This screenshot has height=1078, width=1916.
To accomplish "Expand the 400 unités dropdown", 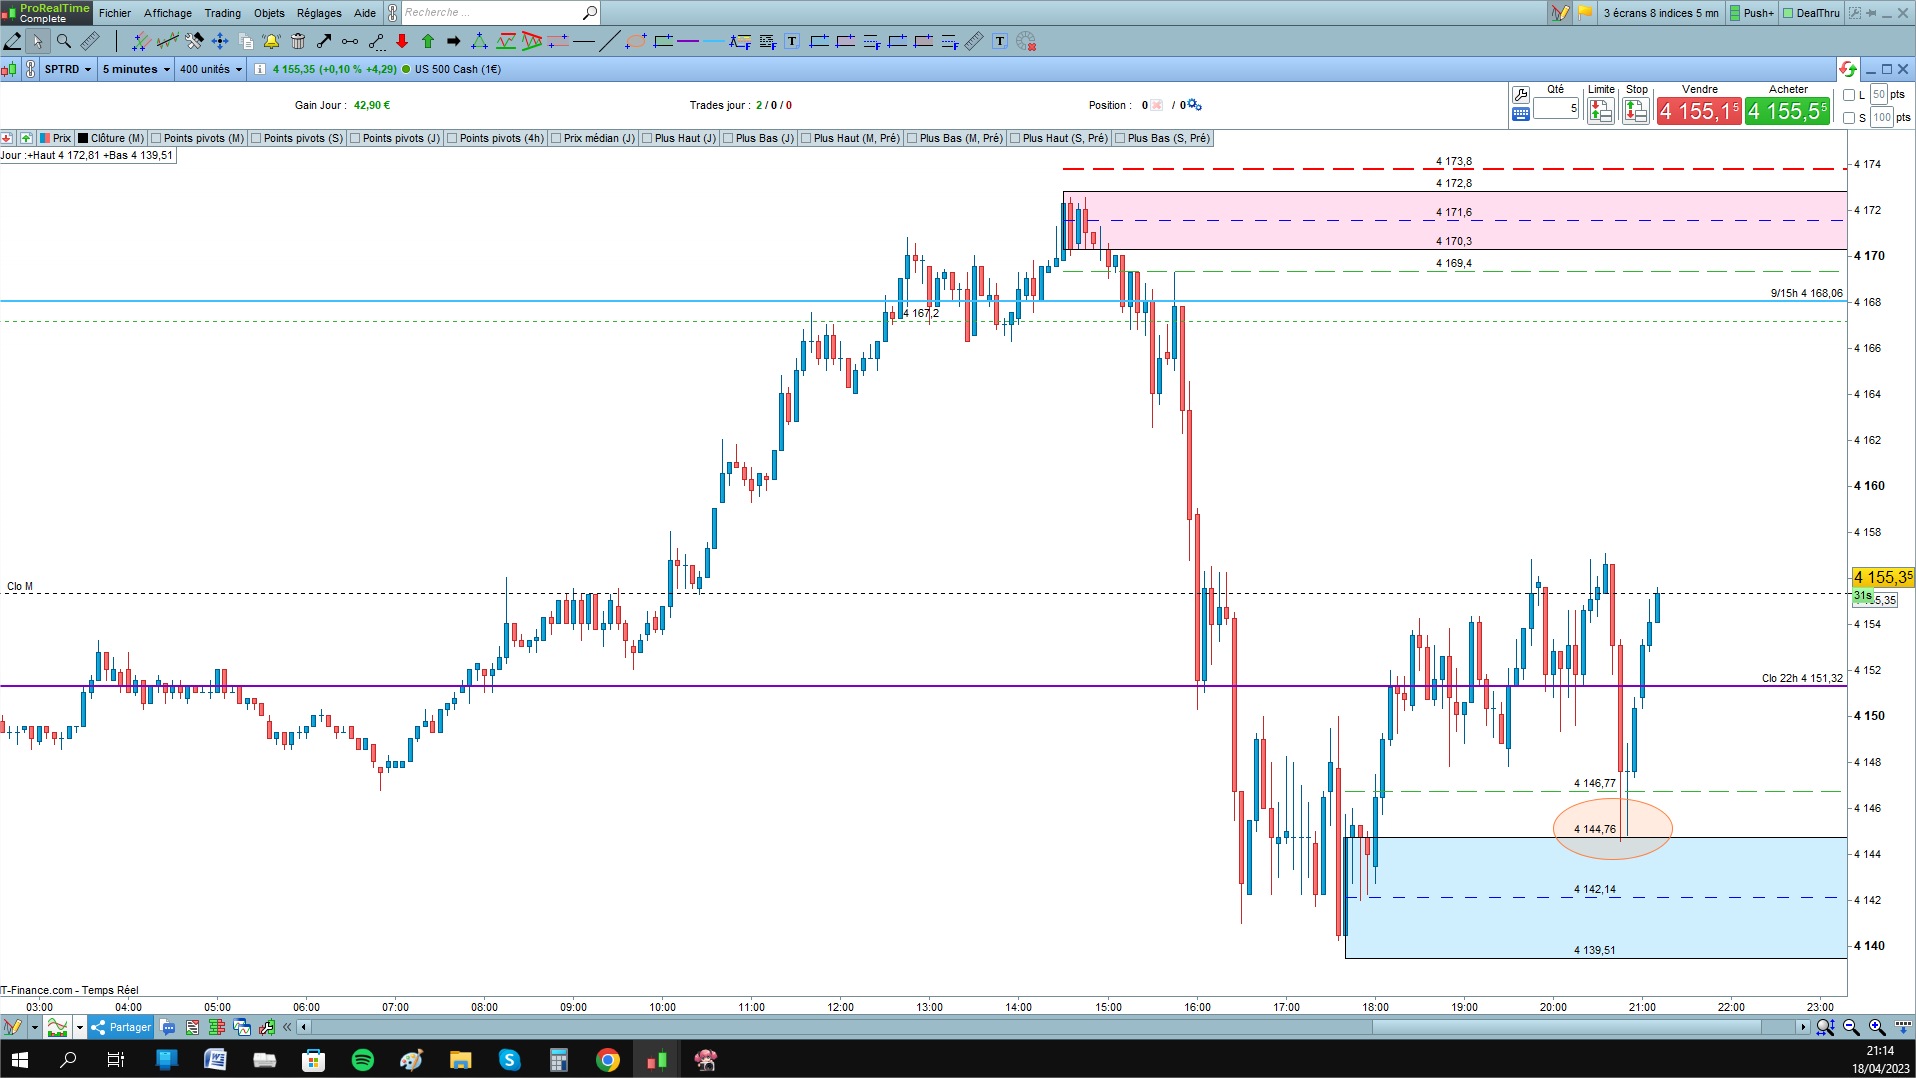I will point(210,69).
